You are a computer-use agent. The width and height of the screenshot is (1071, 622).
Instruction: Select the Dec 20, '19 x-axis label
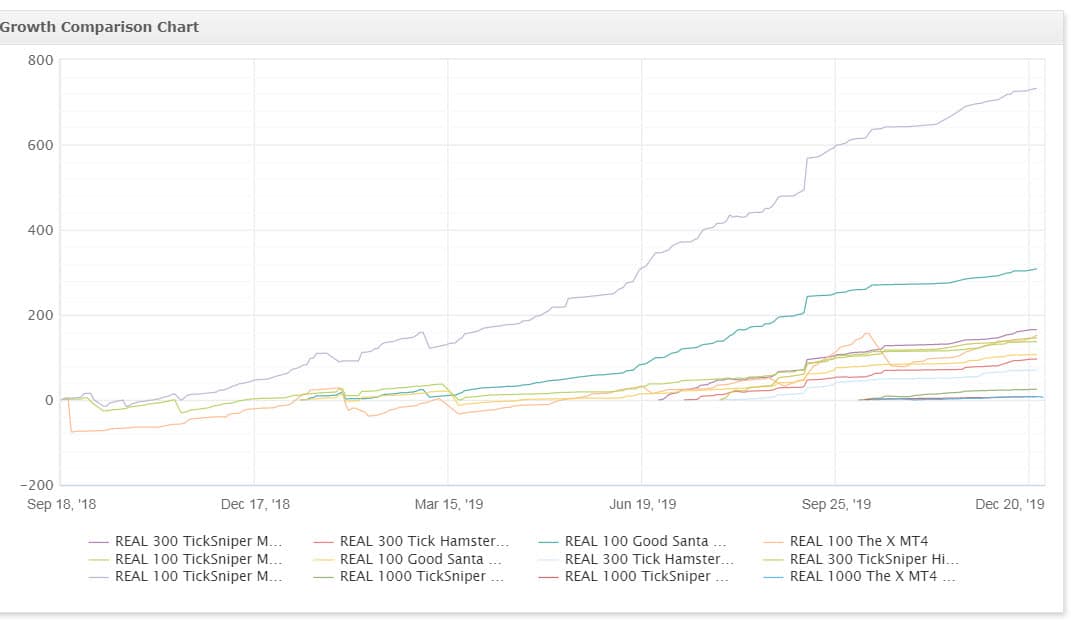[1010, 504]
